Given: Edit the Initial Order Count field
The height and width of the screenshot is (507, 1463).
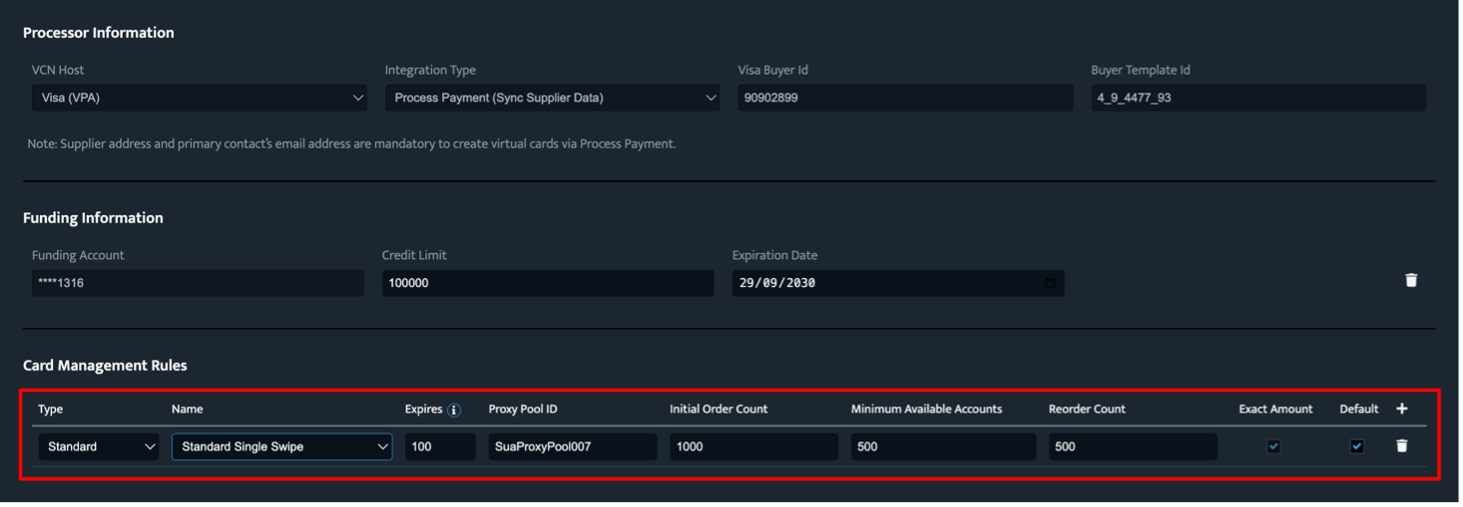Looking at the screenshot, I should (x=754, y=447).
